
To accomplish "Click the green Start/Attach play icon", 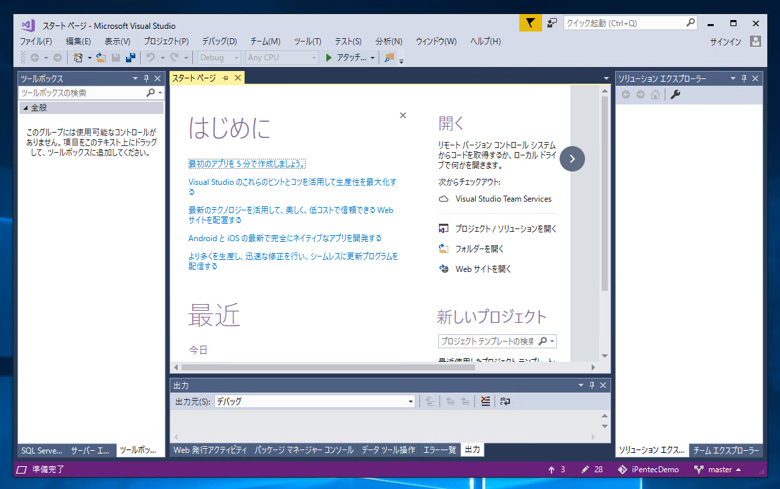I will click(328, 58).
